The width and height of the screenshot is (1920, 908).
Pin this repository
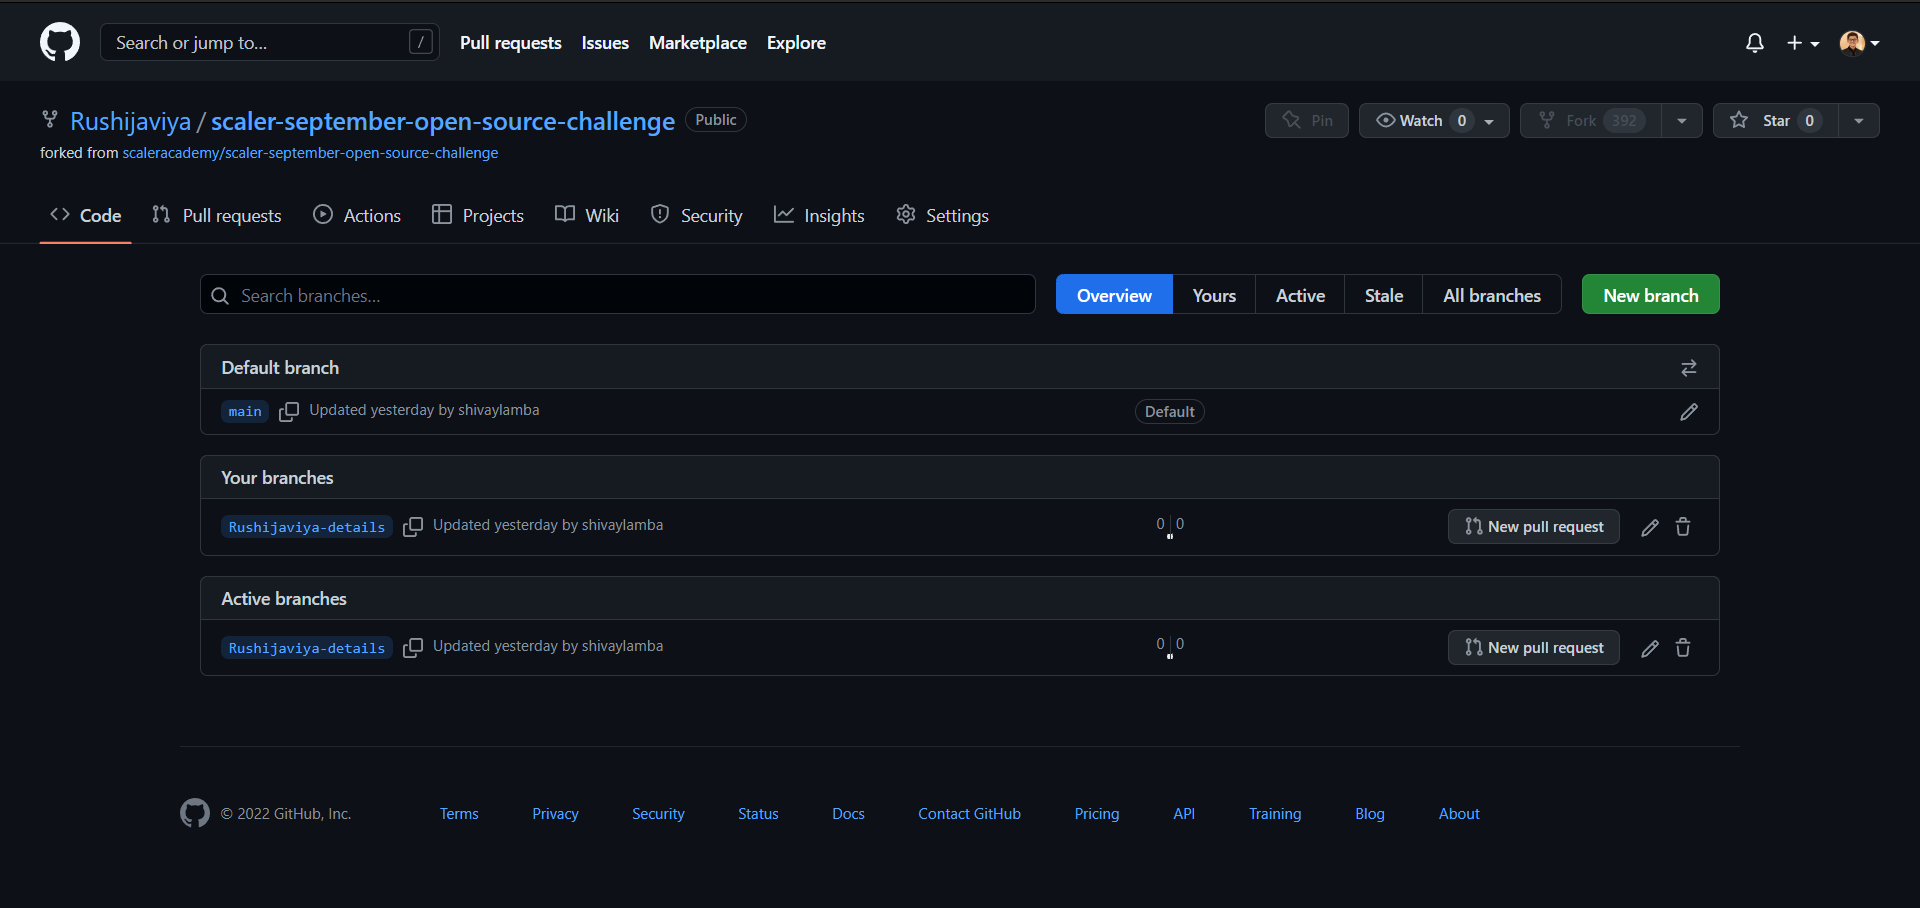pos(1306,120)
